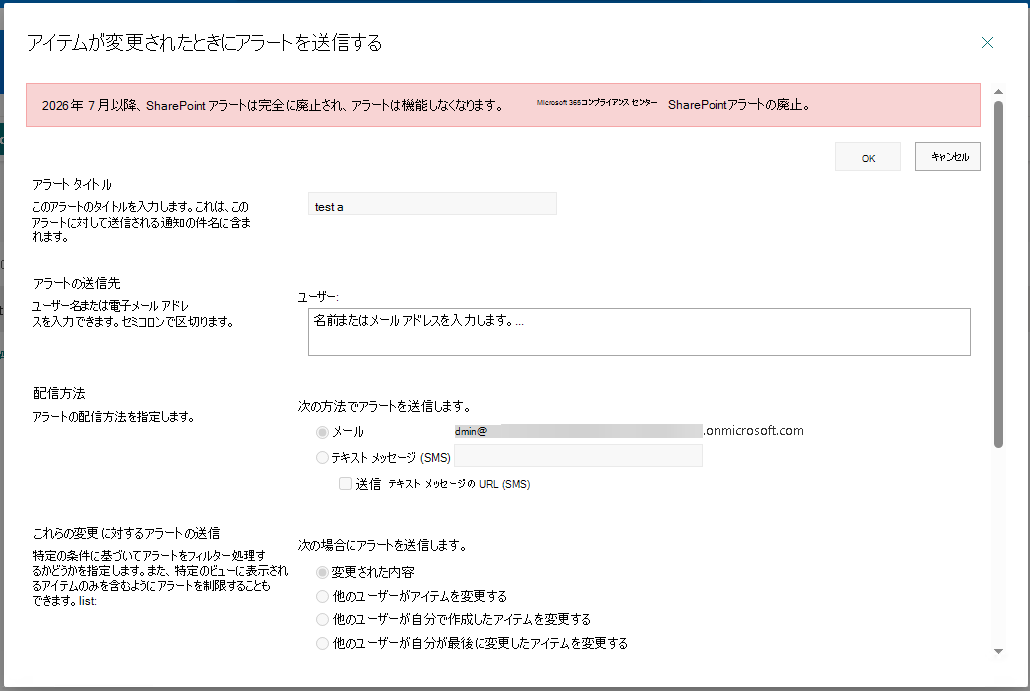1030x691 pixels.
Task: Click the アラート タイトル section heading
Action: (x=72, y=185)
